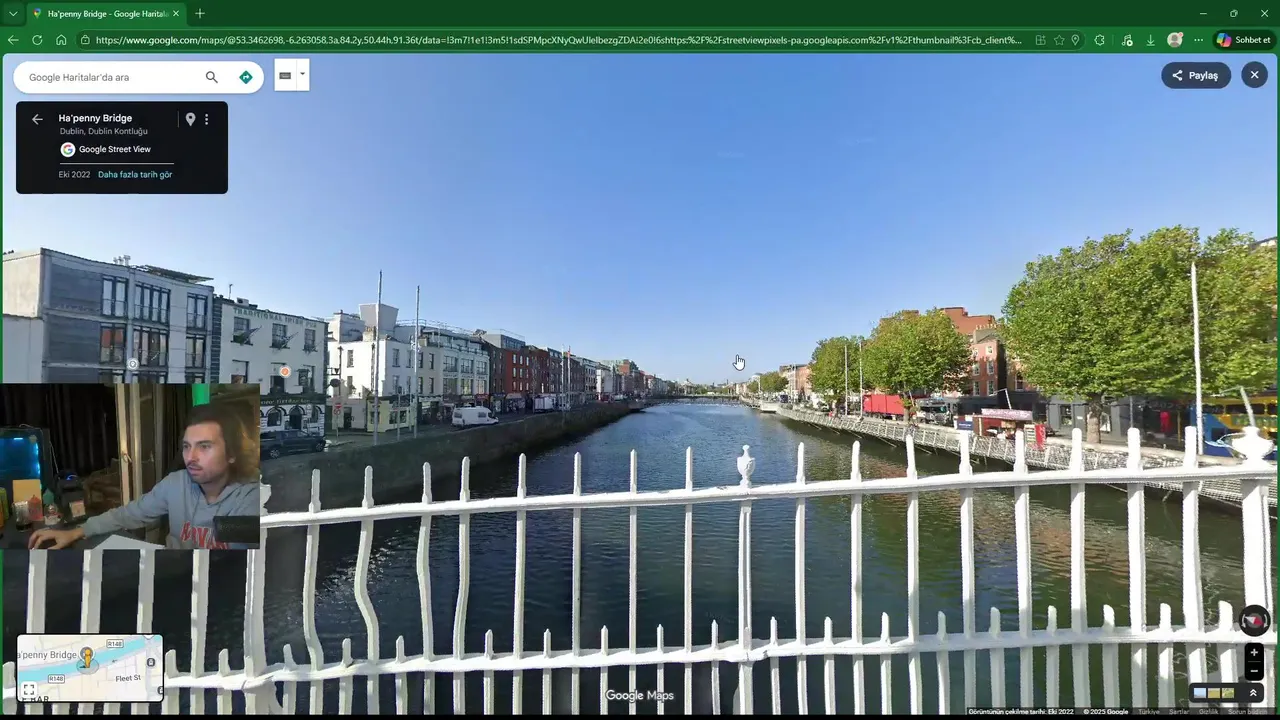The width and height of the screenshot is (1280, 720).
Task: Expand the input tools dropdown arrow
Action: 302,74
